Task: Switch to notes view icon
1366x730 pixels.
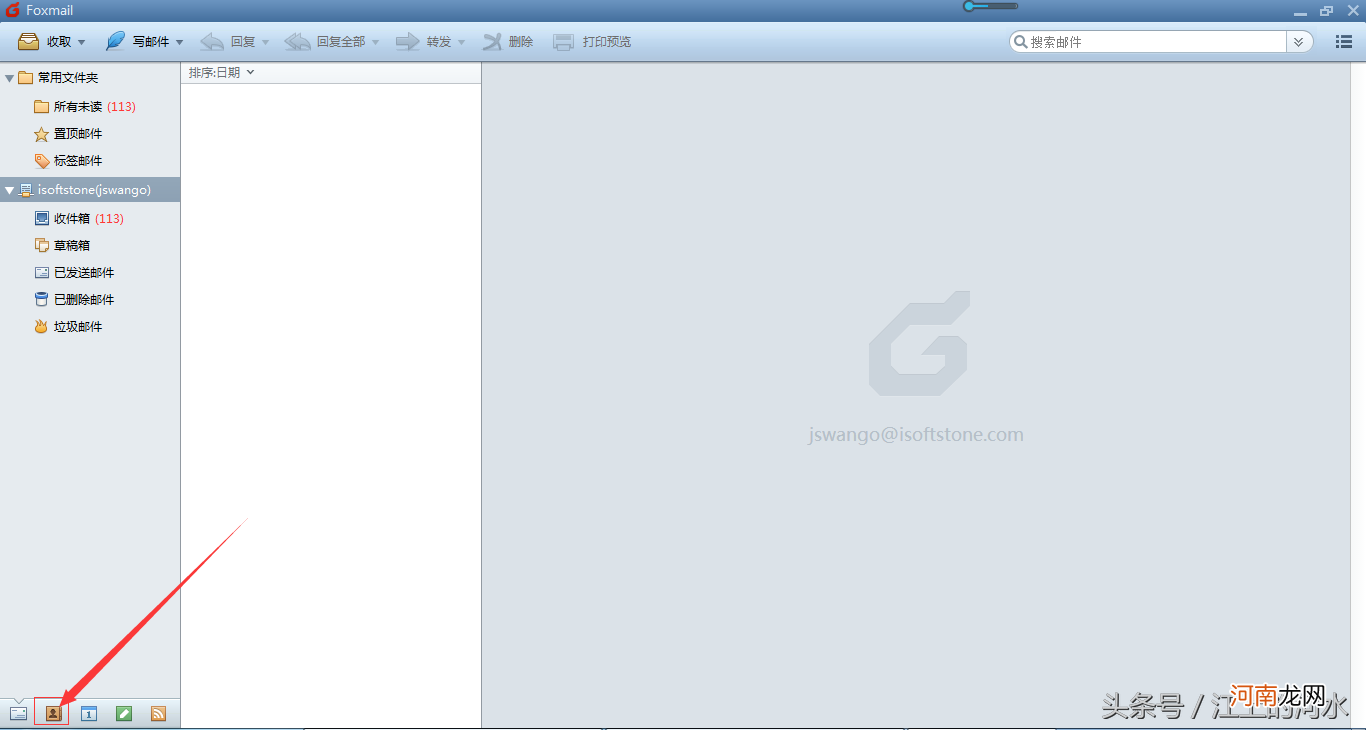Action: click(124, 714)
